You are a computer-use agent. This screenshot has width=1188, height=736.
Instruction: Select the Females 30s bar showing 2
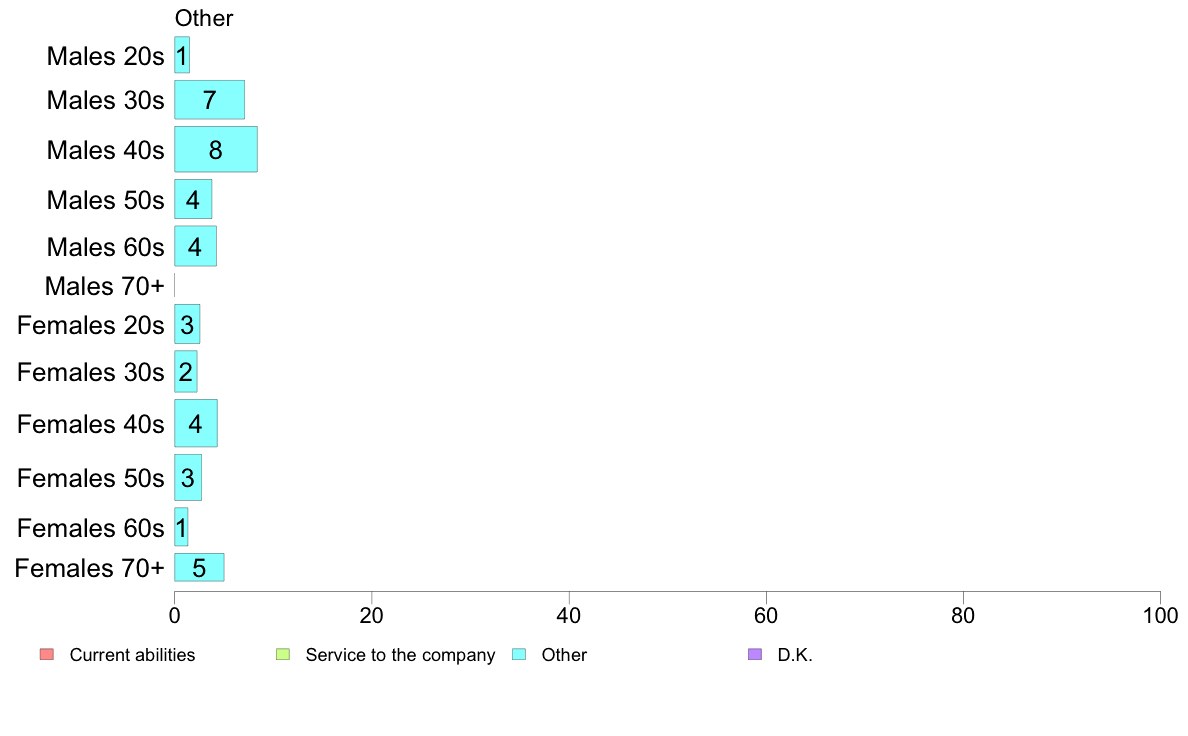pyautogui.click(x=186, y=371)
